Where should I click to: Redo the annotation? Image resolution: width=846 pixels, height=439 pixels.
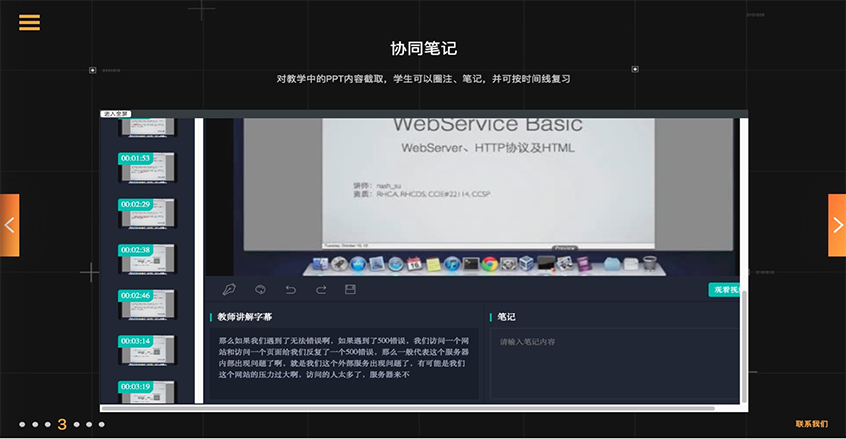tap(321, 290)
